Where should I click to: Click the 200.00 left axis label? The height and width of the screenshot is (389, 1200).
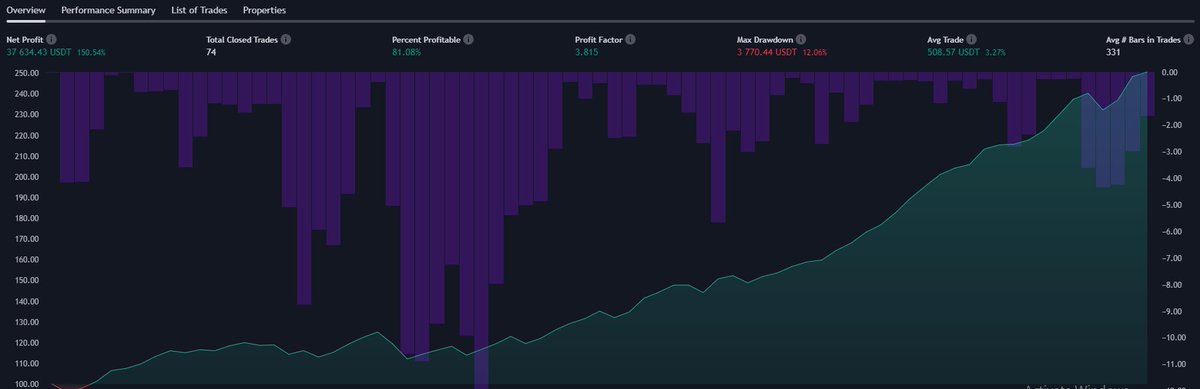[x=28, y=177]
